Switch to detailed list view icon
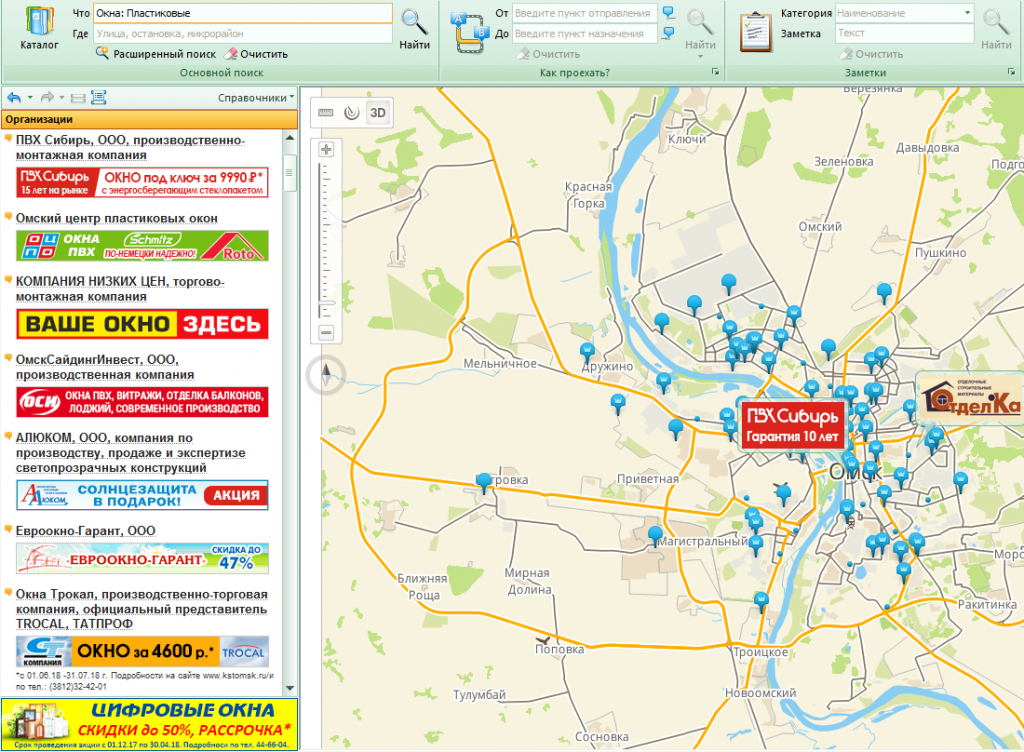This screenshot has width=1024, height=752. (99, 98)
